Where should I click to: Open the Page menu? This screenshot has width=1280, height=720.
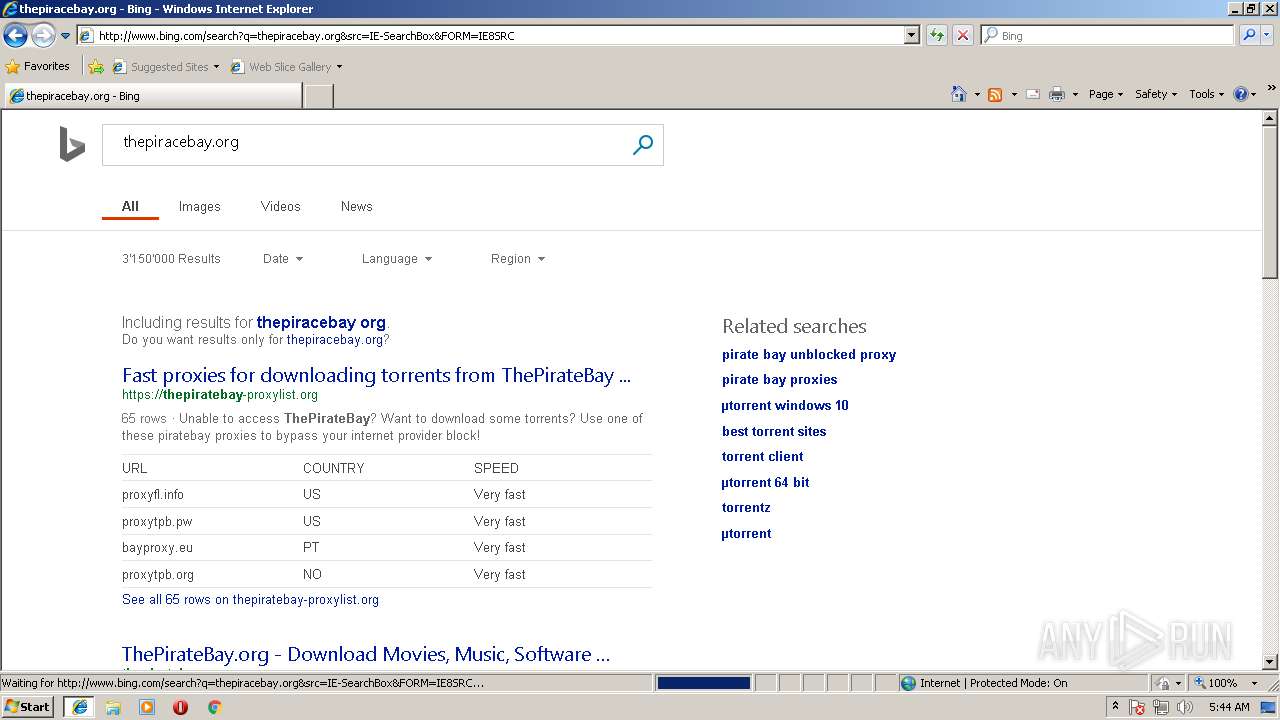(1106, 94)
